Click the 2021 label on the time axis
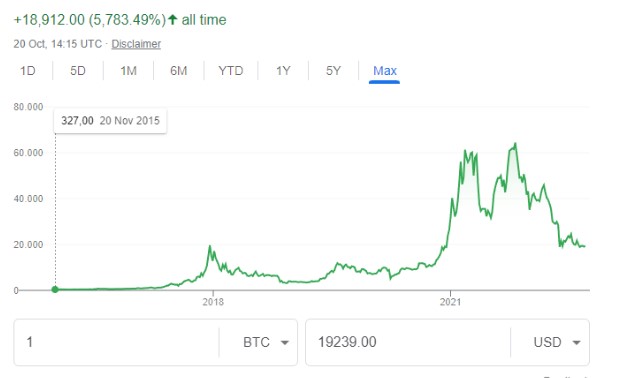 [450, 302]
